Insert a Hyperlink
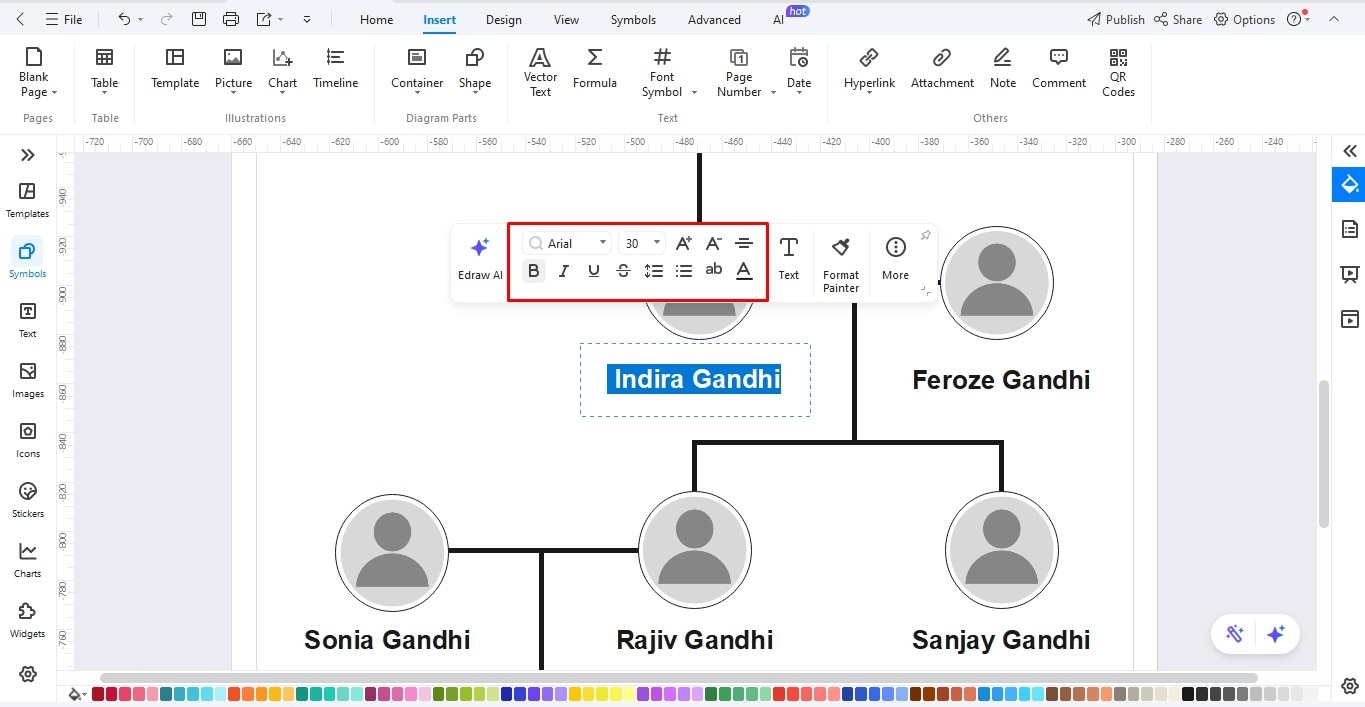The height and width of the screenshot is (707, 1365). click(868, 70)
